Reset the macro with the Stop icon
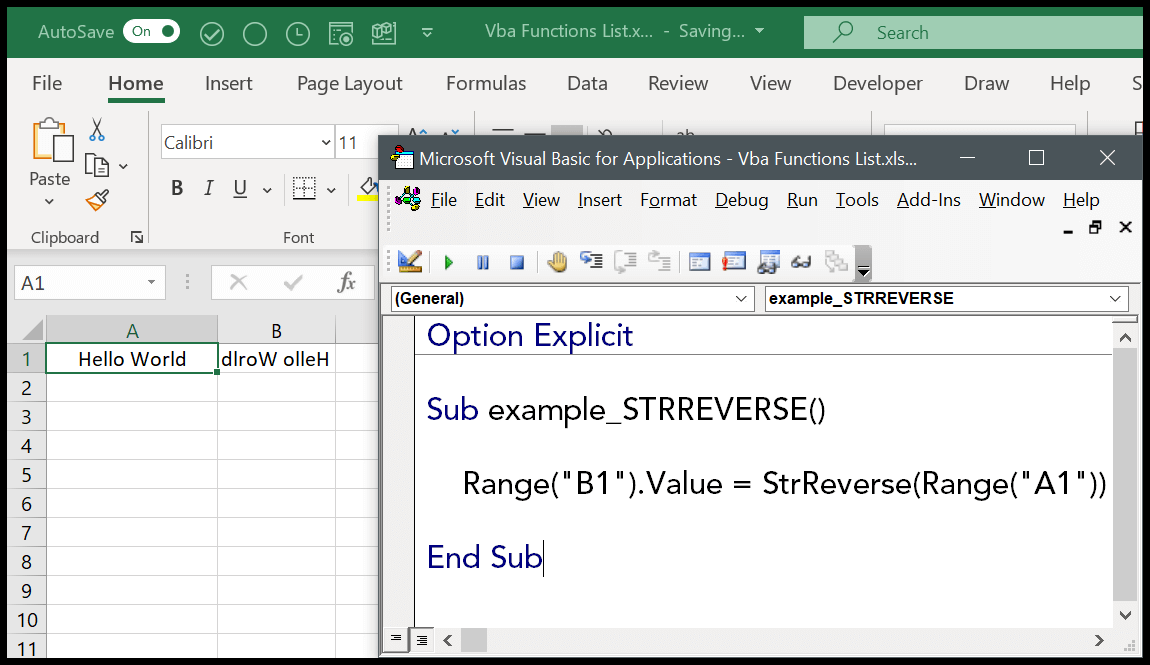 click(x=516, y=261)
